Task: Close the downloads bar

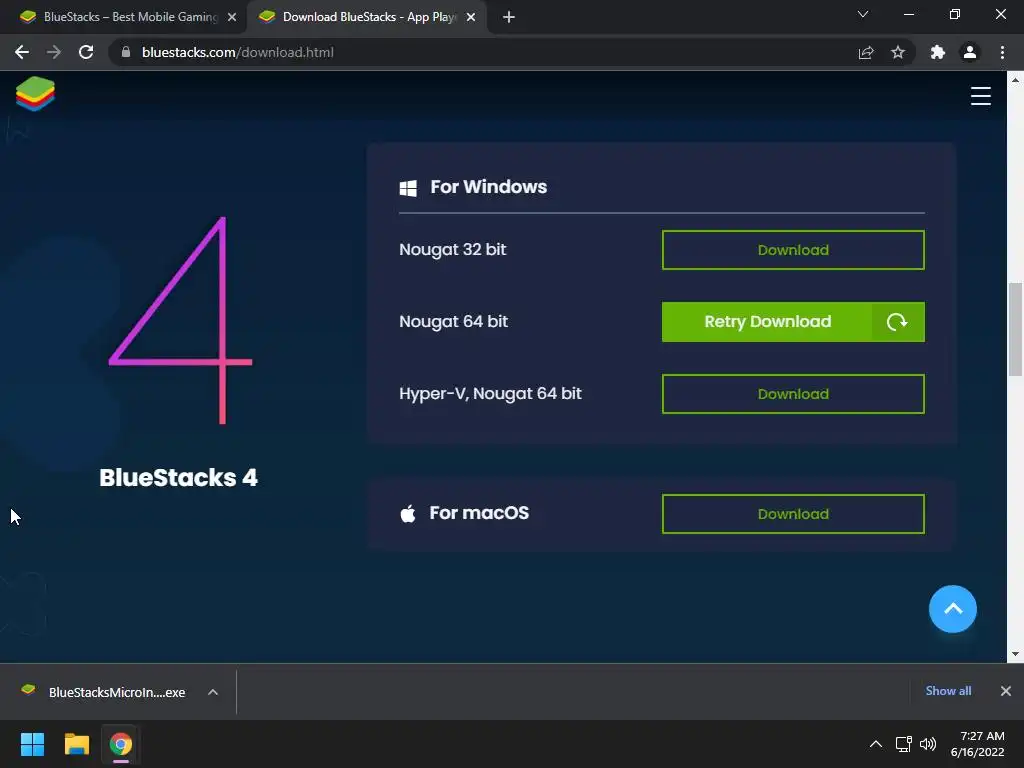Action: (1006, 691)
